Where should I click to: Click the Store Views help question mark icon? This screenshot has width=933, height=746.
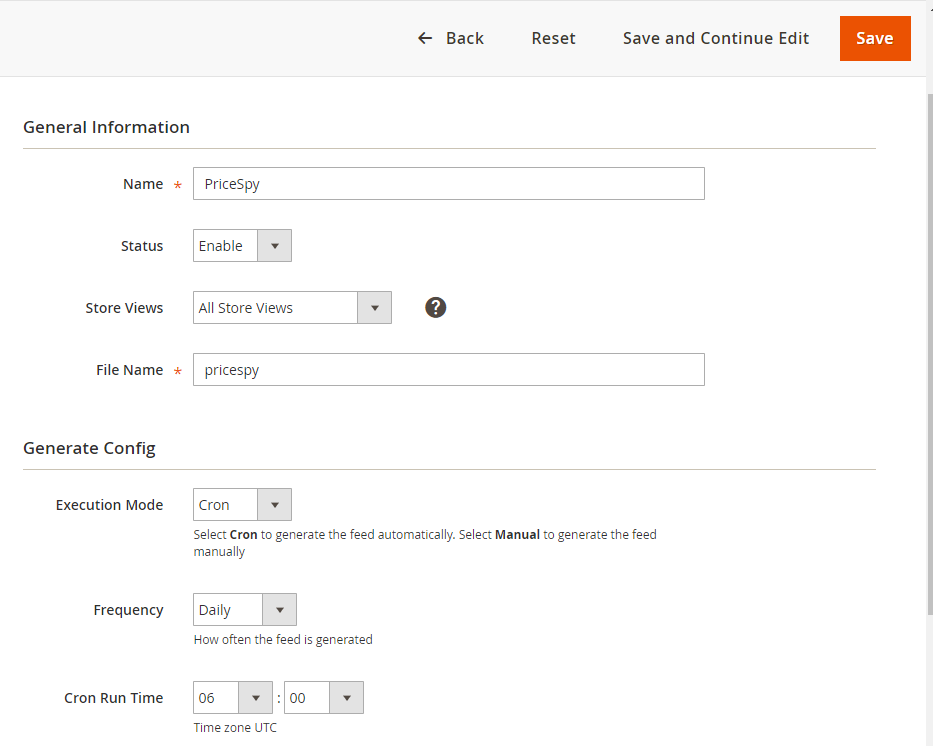pyautogui.click(x=436, y=308)
